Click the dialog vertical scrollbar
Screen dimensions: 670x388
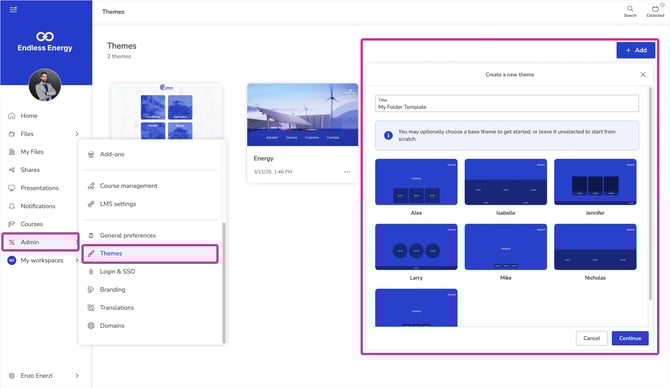tap(650, 193)
